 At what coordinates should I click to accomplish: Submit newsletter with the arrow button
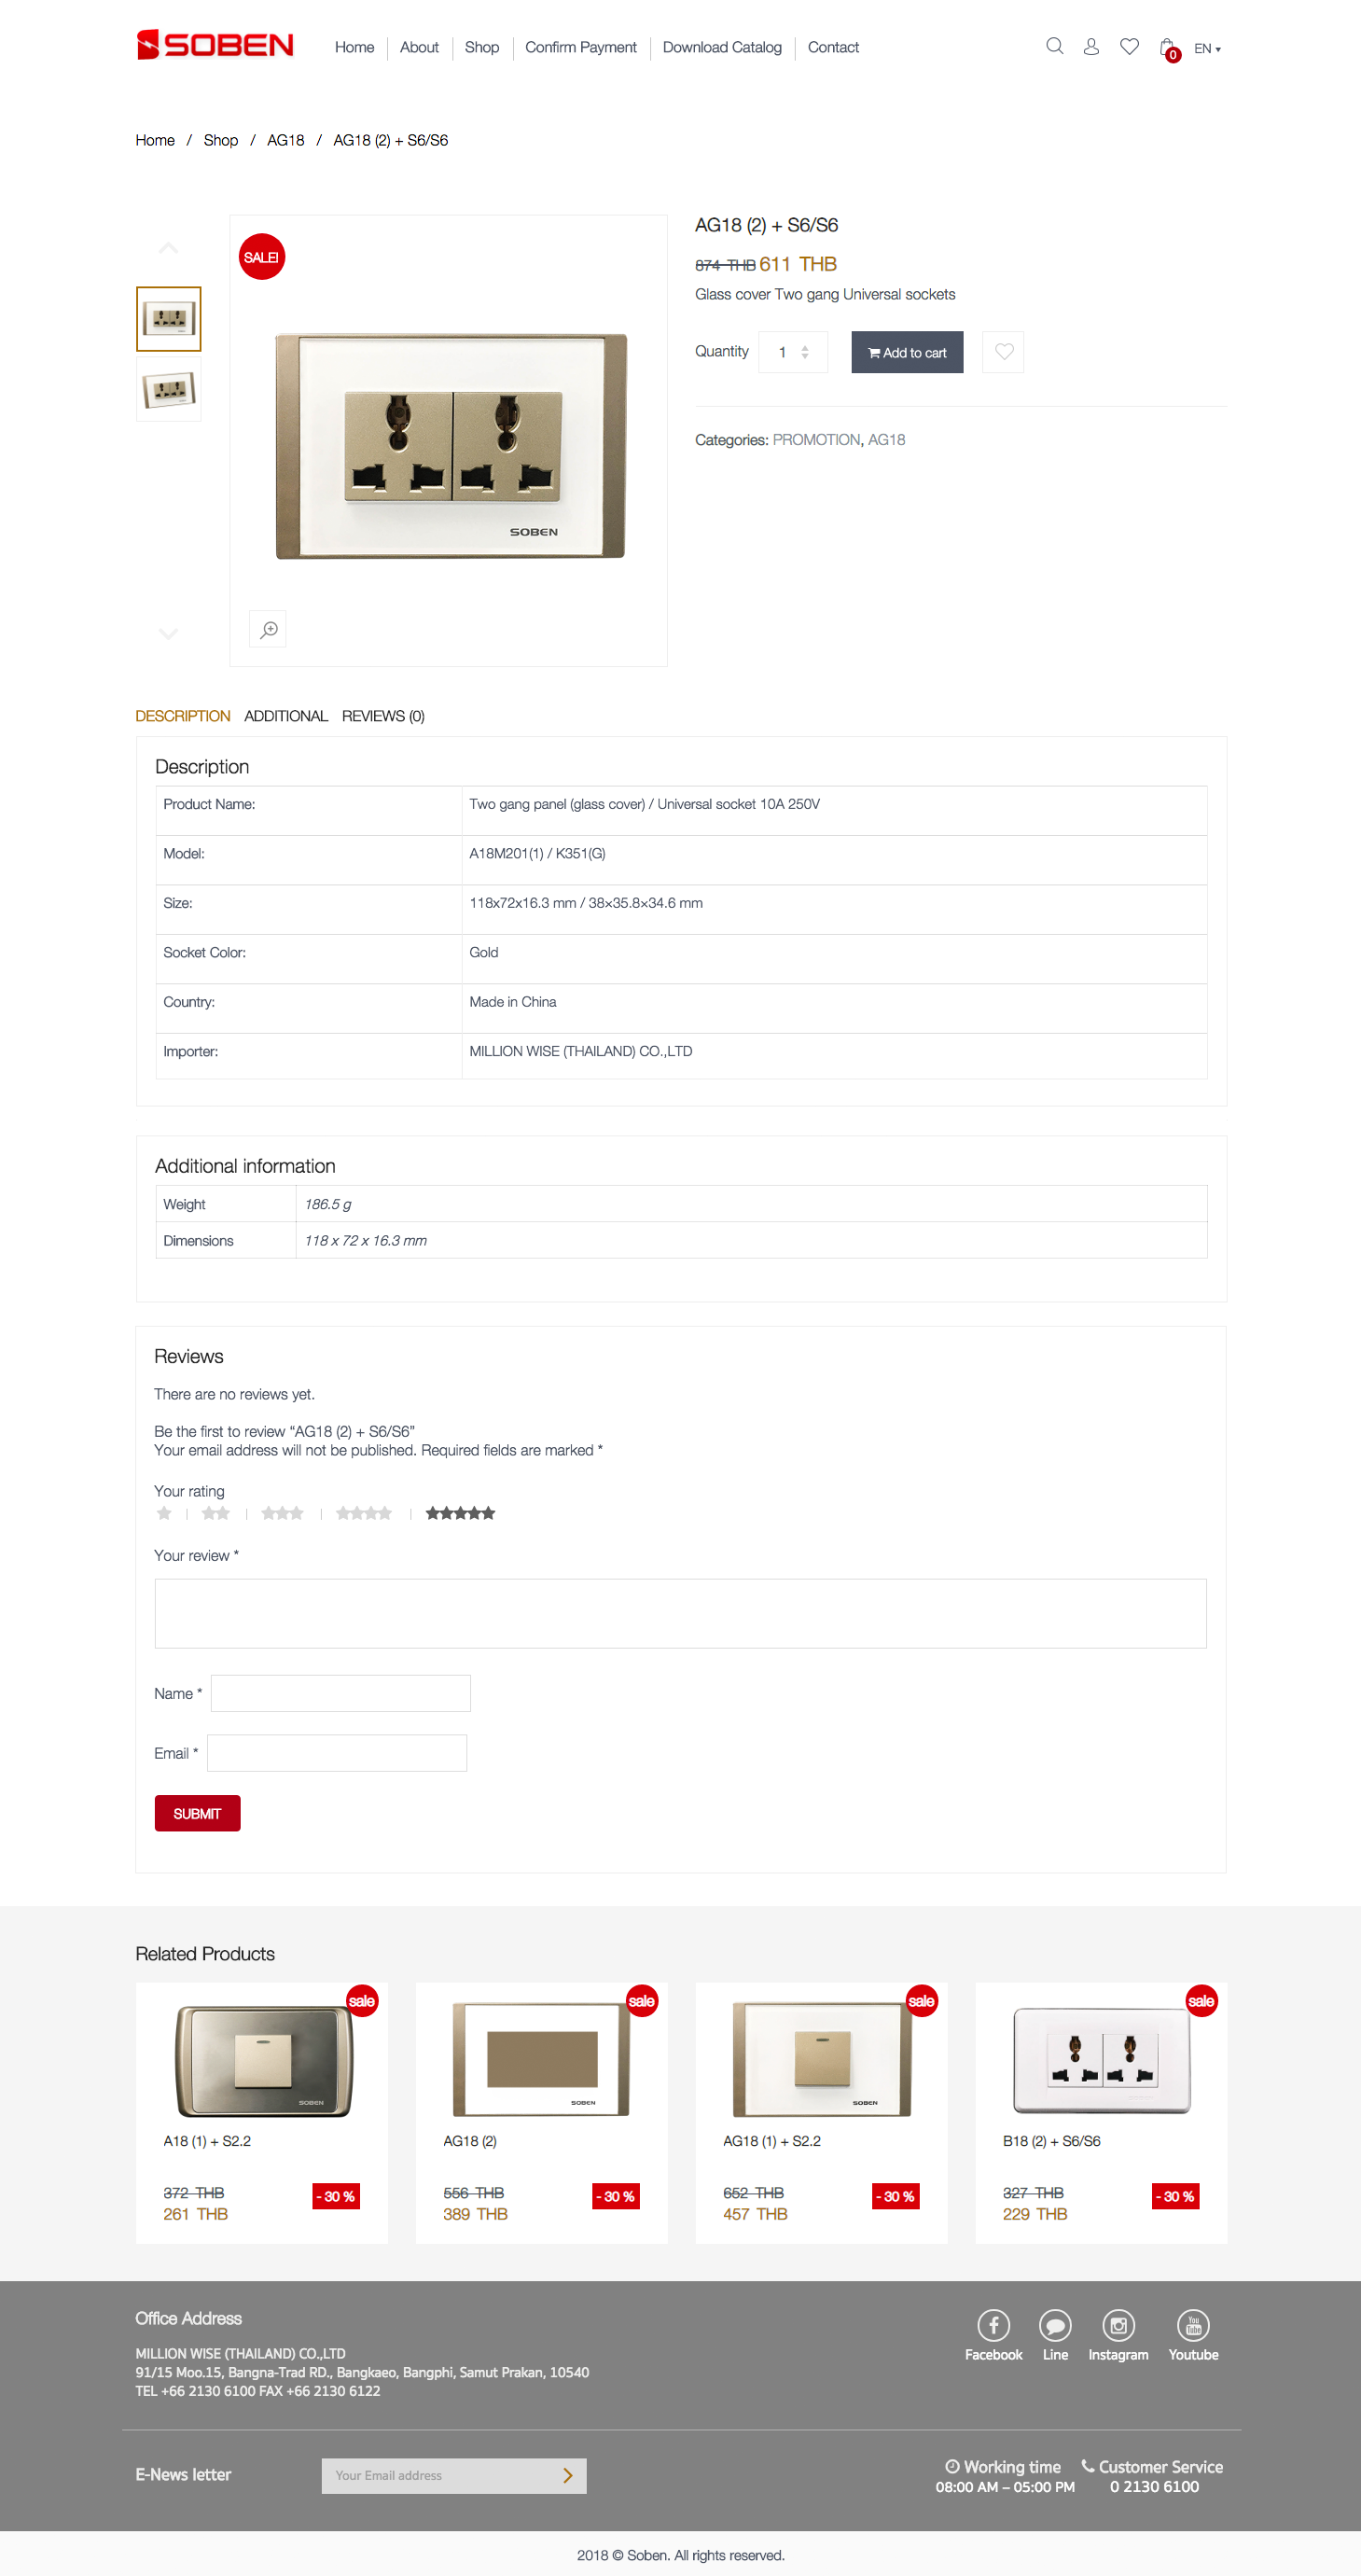pyautogui.click(x=568, y=2476)
